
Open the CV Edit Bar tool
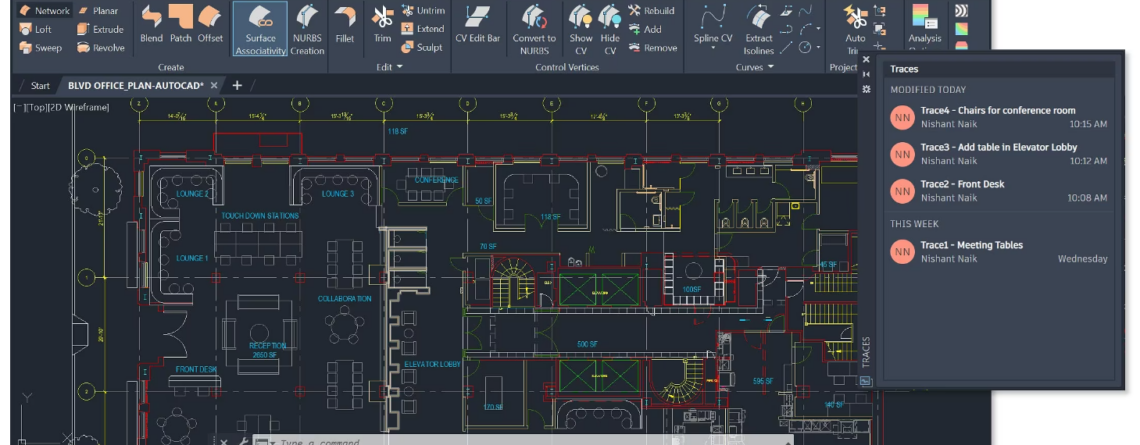[477, 24]
